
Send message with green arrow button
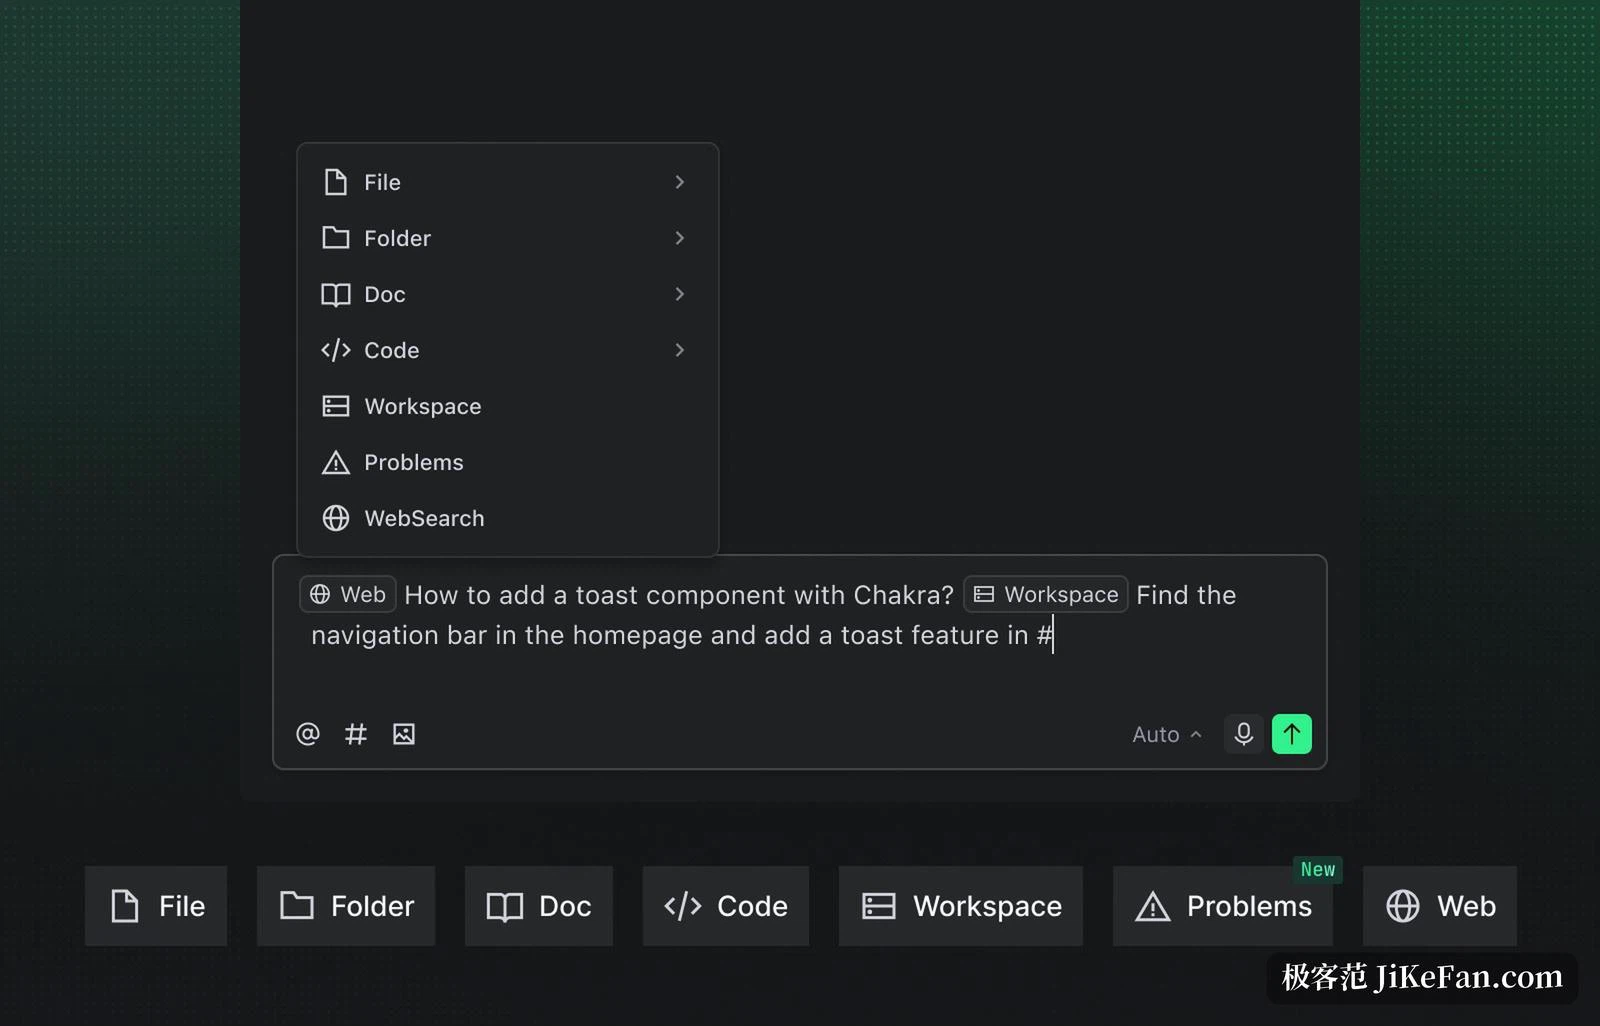coord(1292,734)
